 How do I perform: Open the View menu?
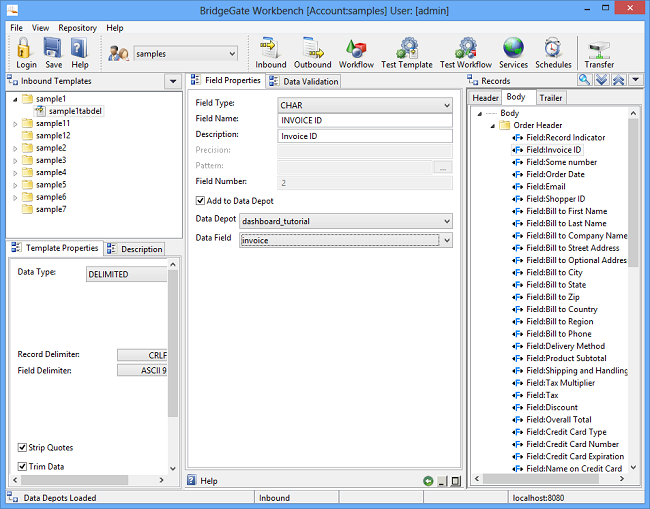click(40, 28)
